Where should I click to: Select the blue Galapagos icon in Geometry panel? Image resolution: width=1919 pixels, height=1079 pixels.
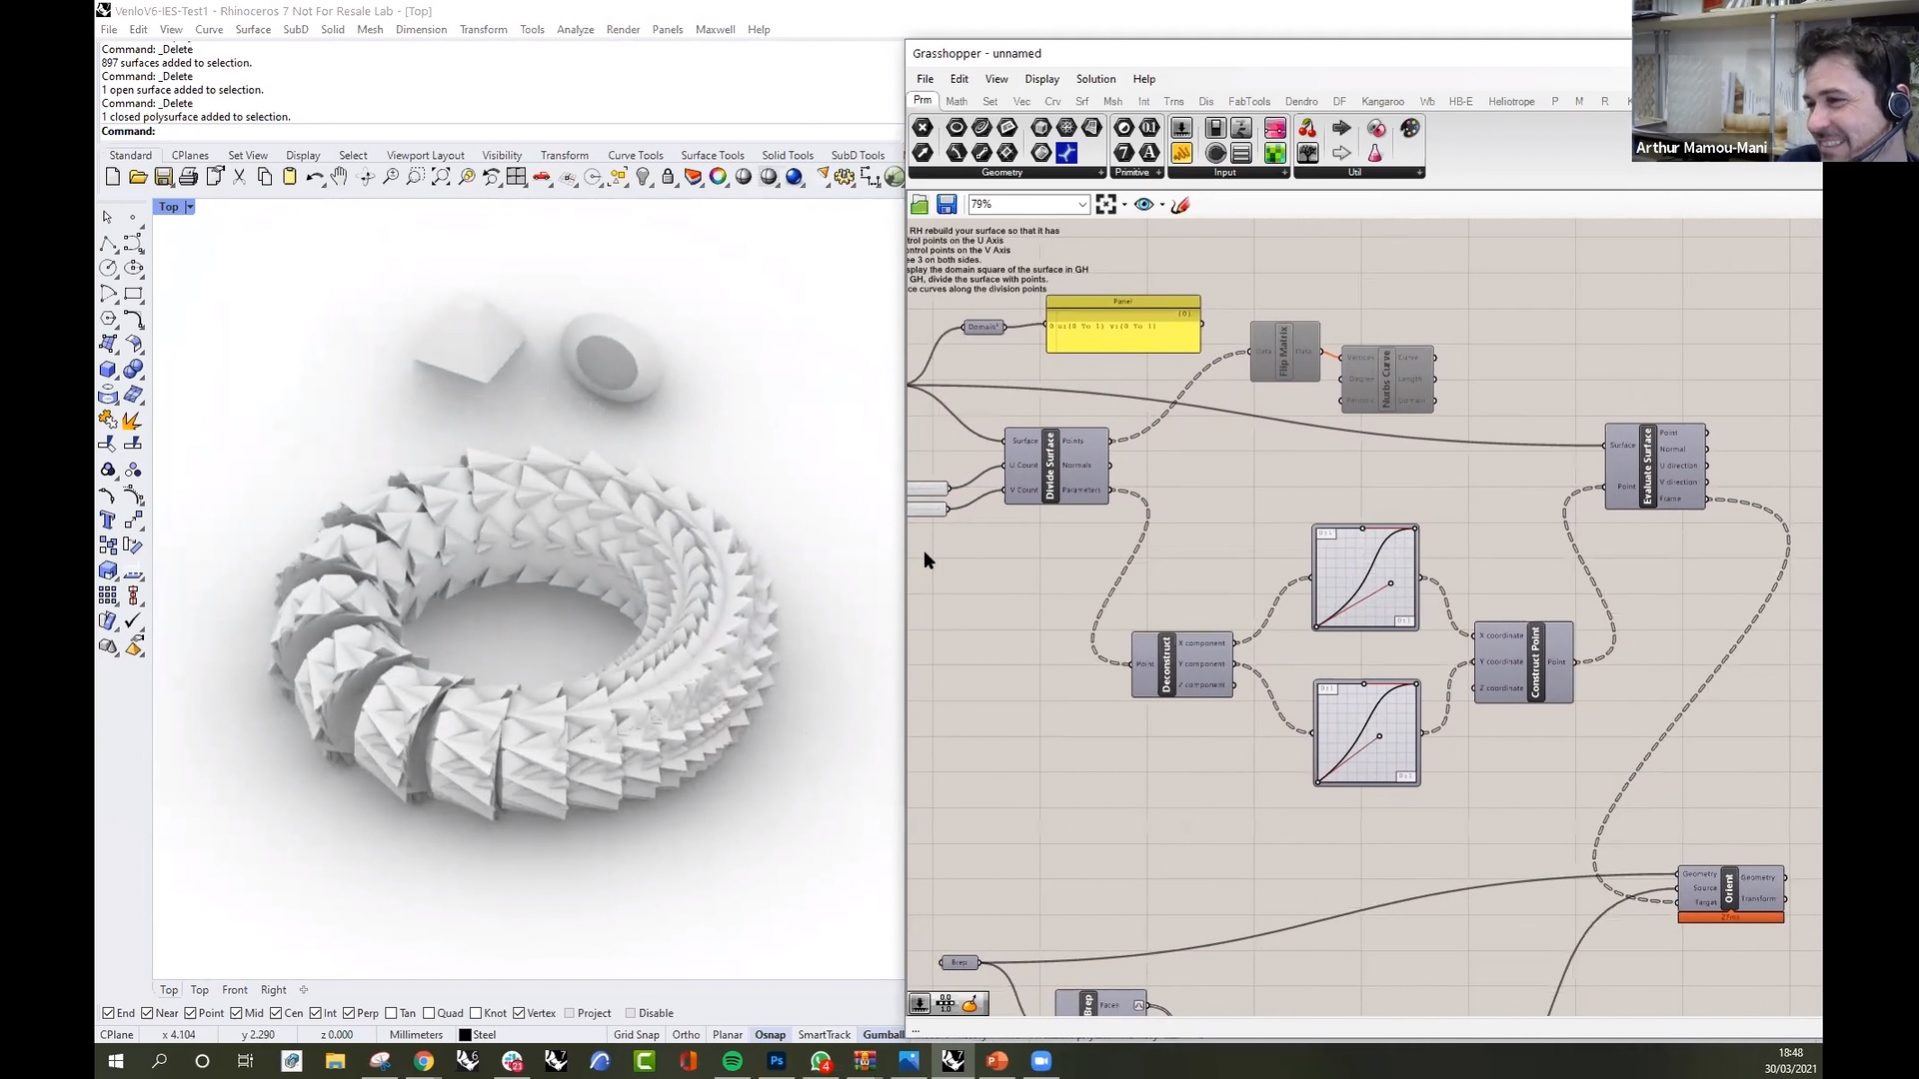[x=1067, y=152]
